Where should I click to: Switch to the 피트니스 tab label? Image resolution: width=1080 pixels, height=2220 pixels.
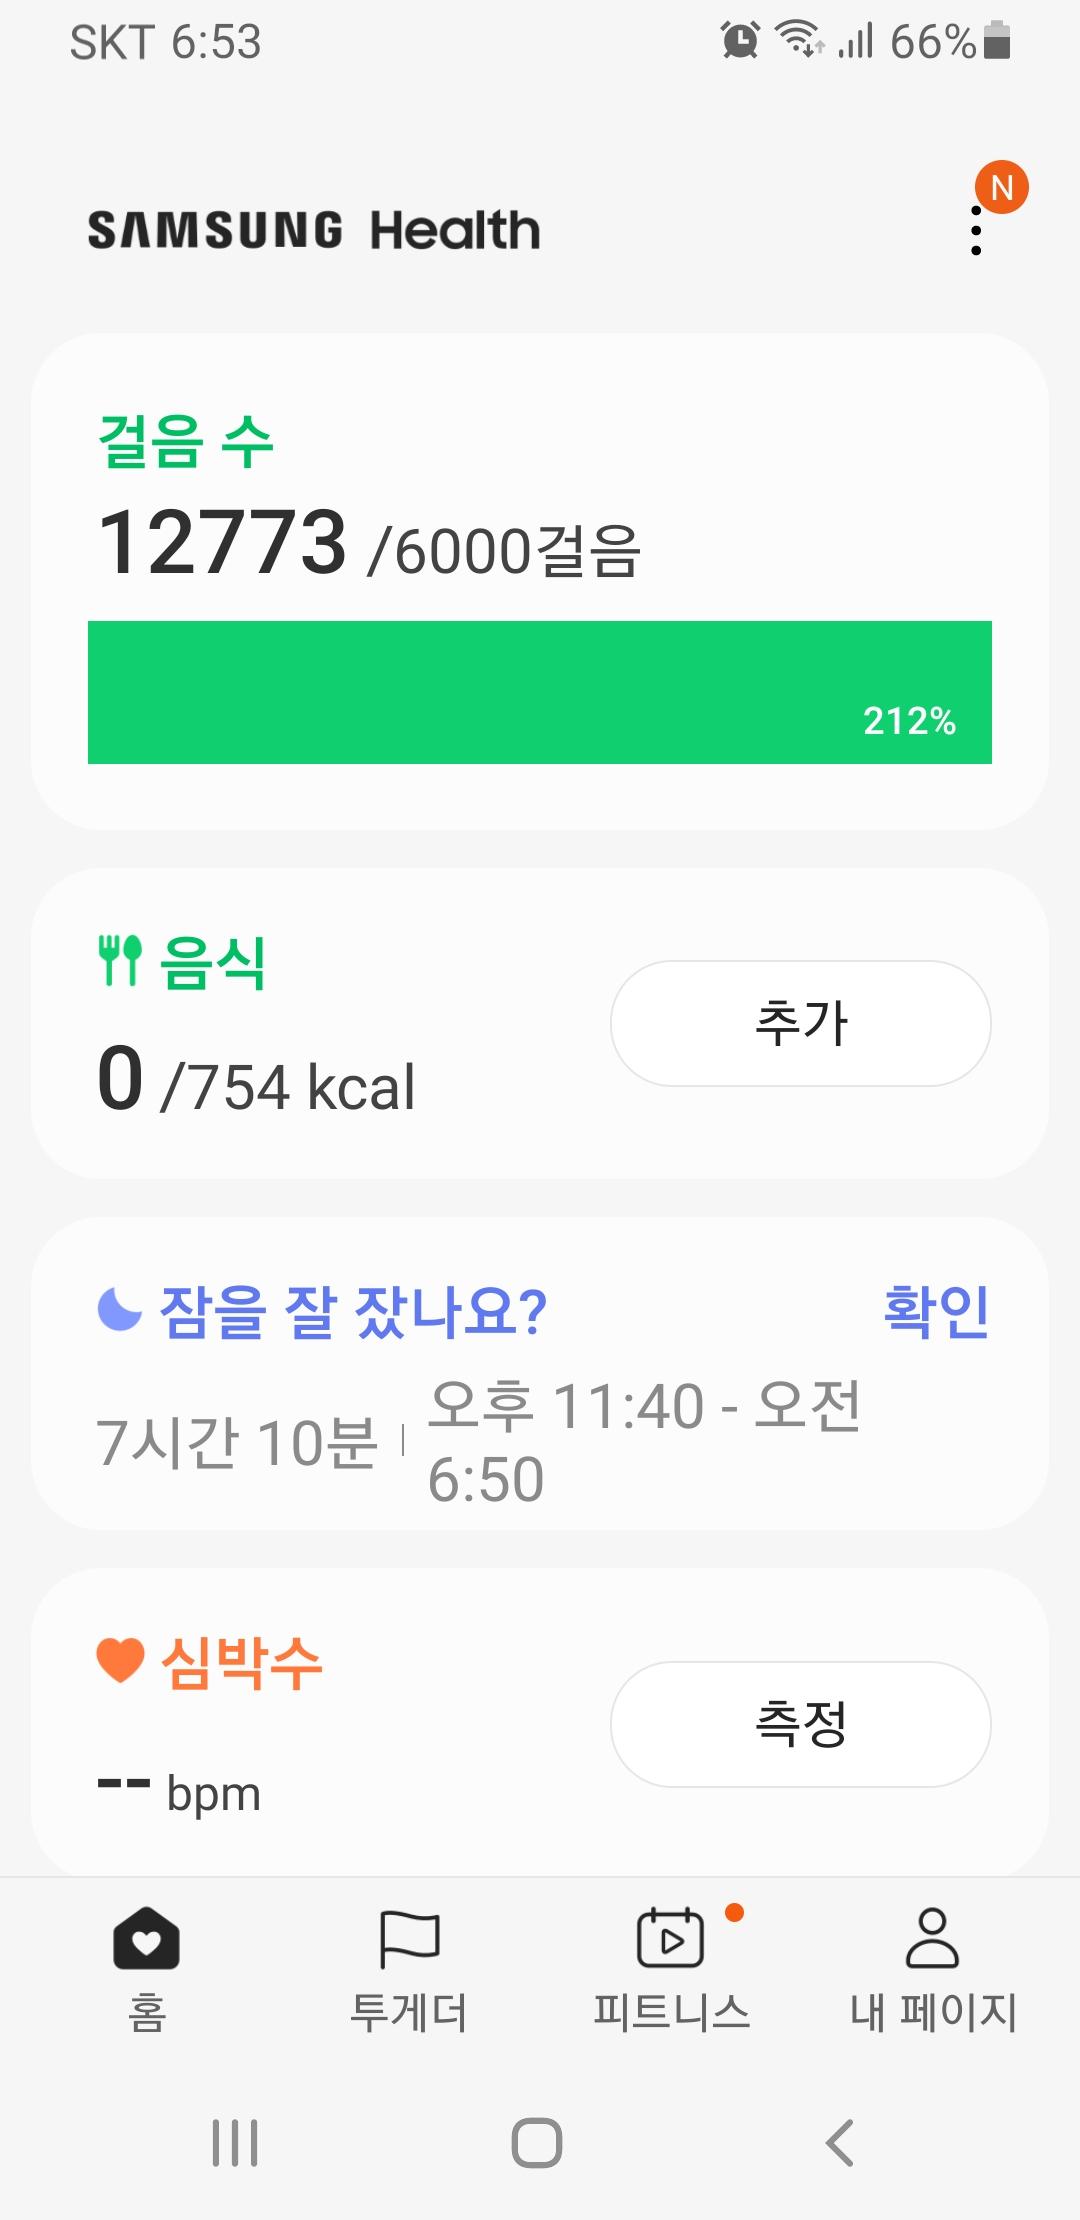(x=671, y=2012)
